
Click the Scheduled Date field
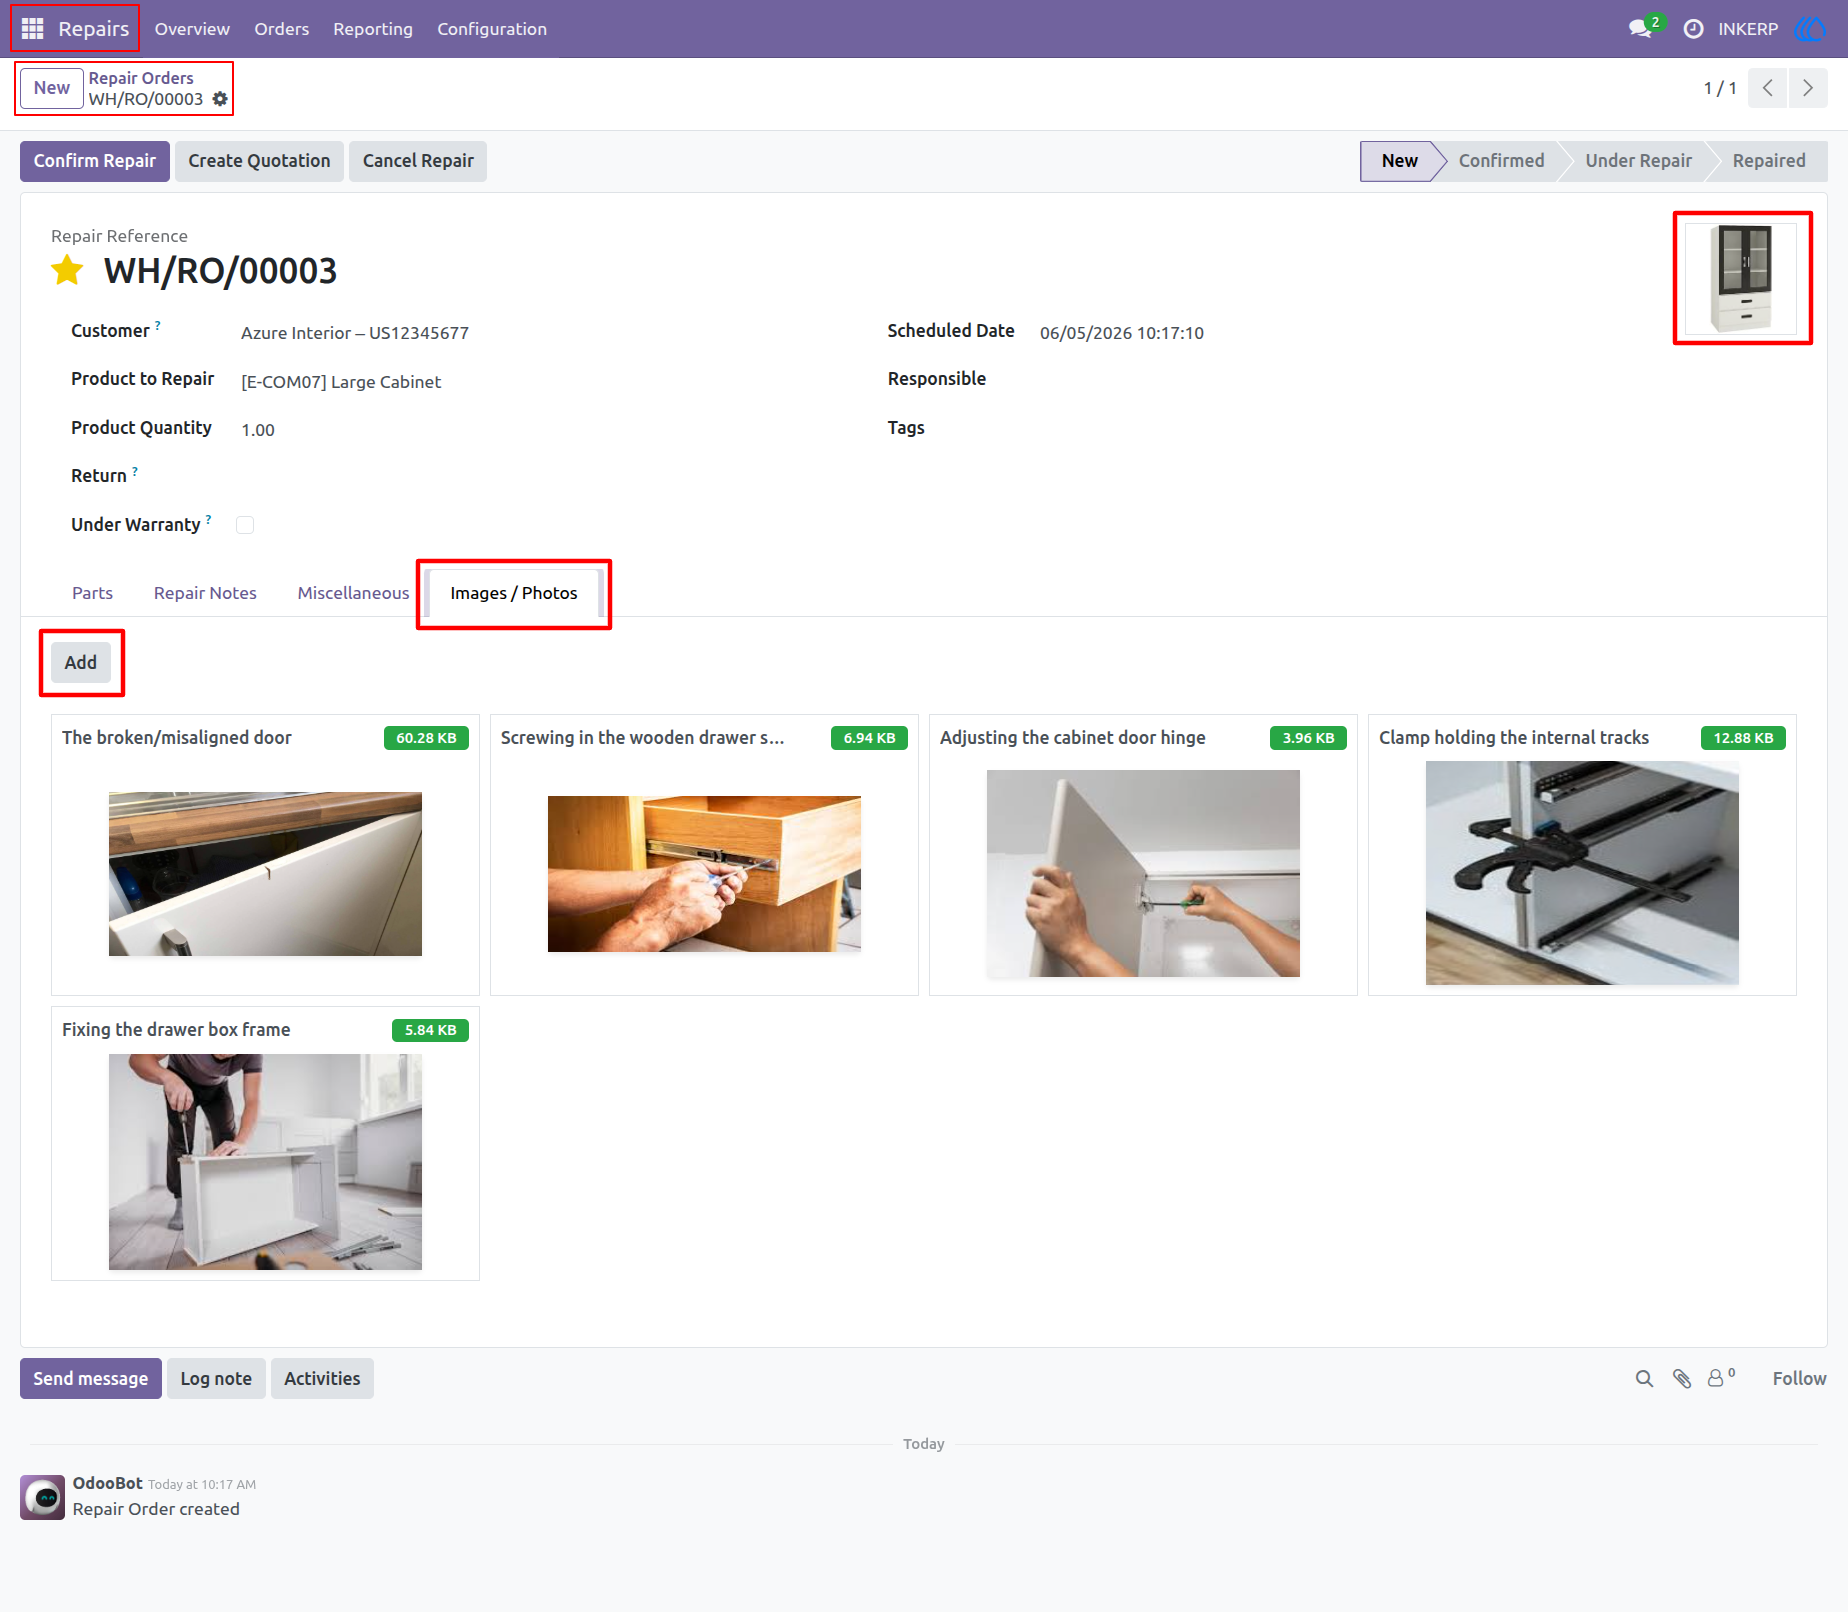click(x=1122, y=333)
